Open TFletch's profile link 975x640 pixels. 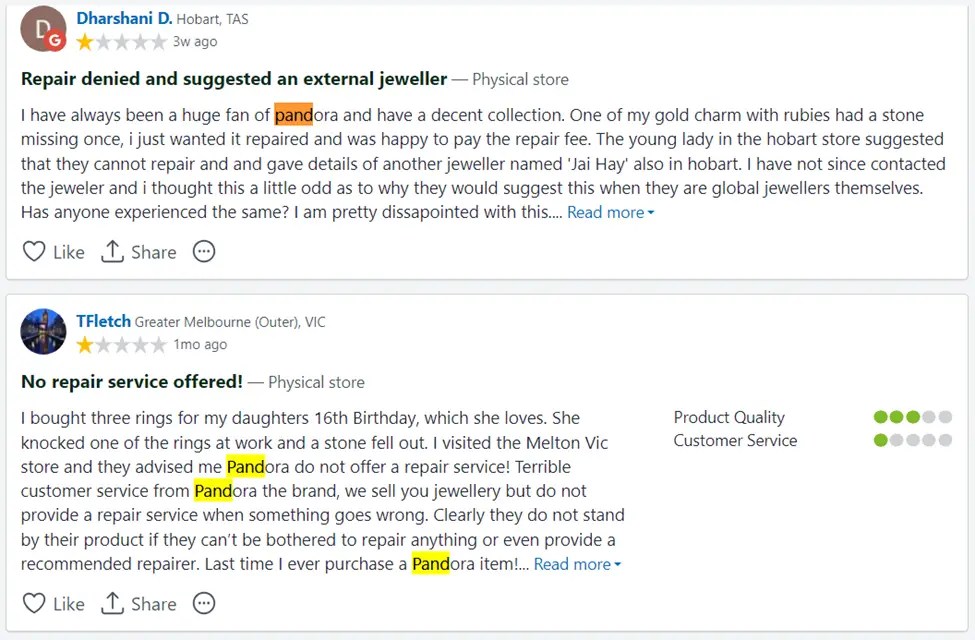(x=103, y=321)
